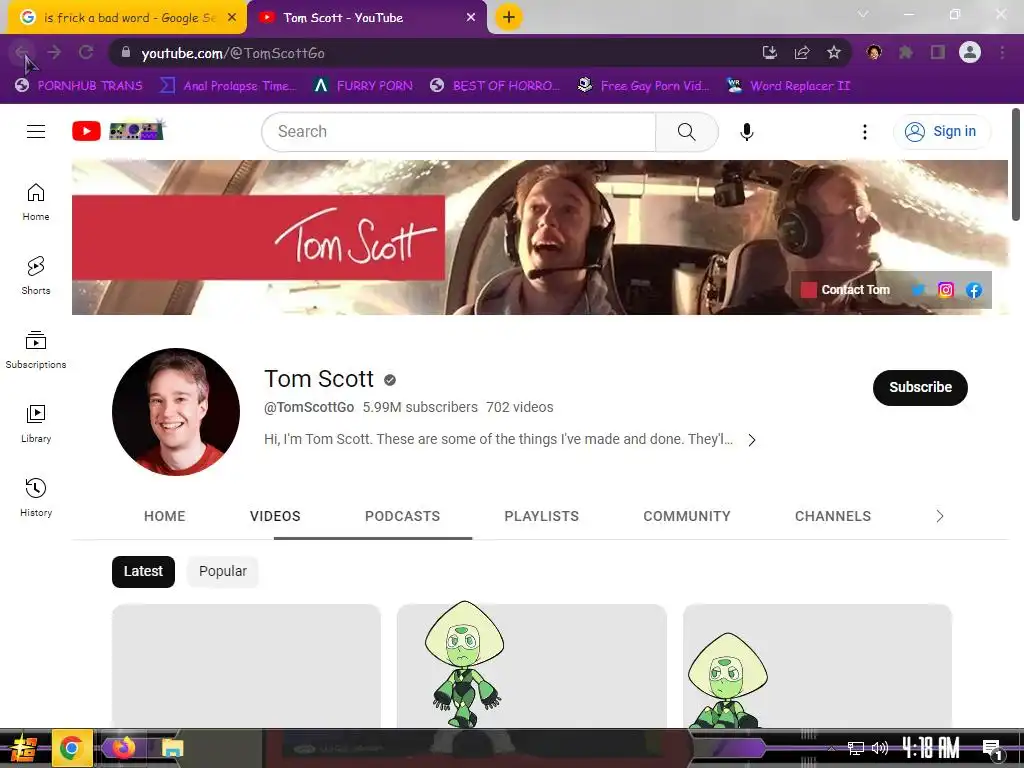Open a new browser tab
Image resolution: width=1024 pixels, height=768 pixels.
click(509, 17)
